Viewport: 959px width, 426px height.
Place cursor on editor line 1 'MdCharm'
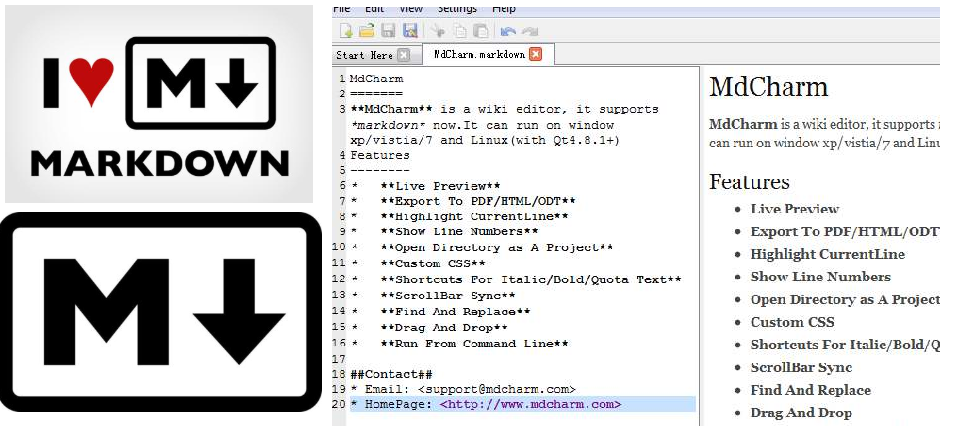coord(376,79)
